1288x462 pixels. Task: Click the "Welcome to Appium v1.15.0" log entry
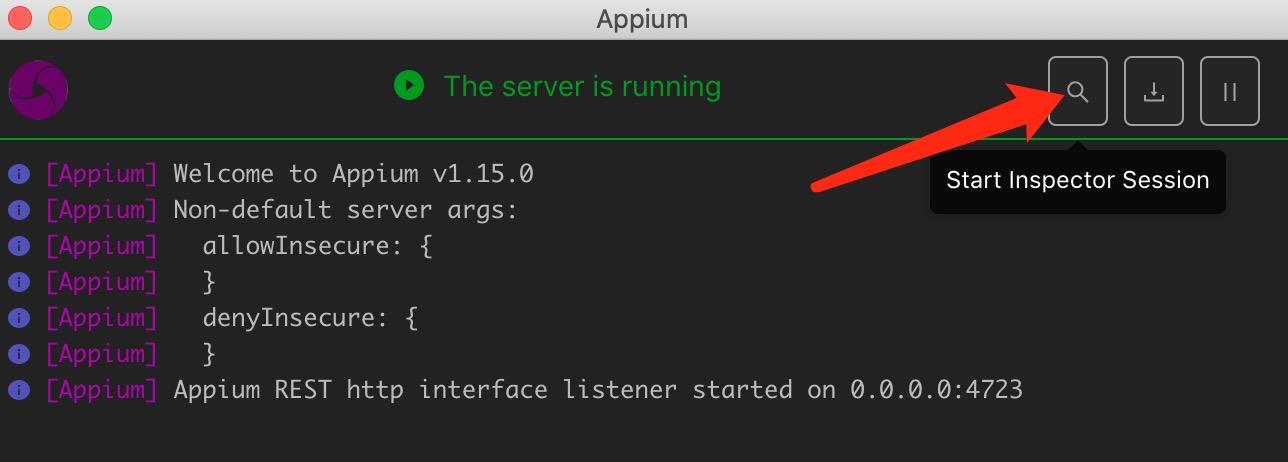(353, 174)
